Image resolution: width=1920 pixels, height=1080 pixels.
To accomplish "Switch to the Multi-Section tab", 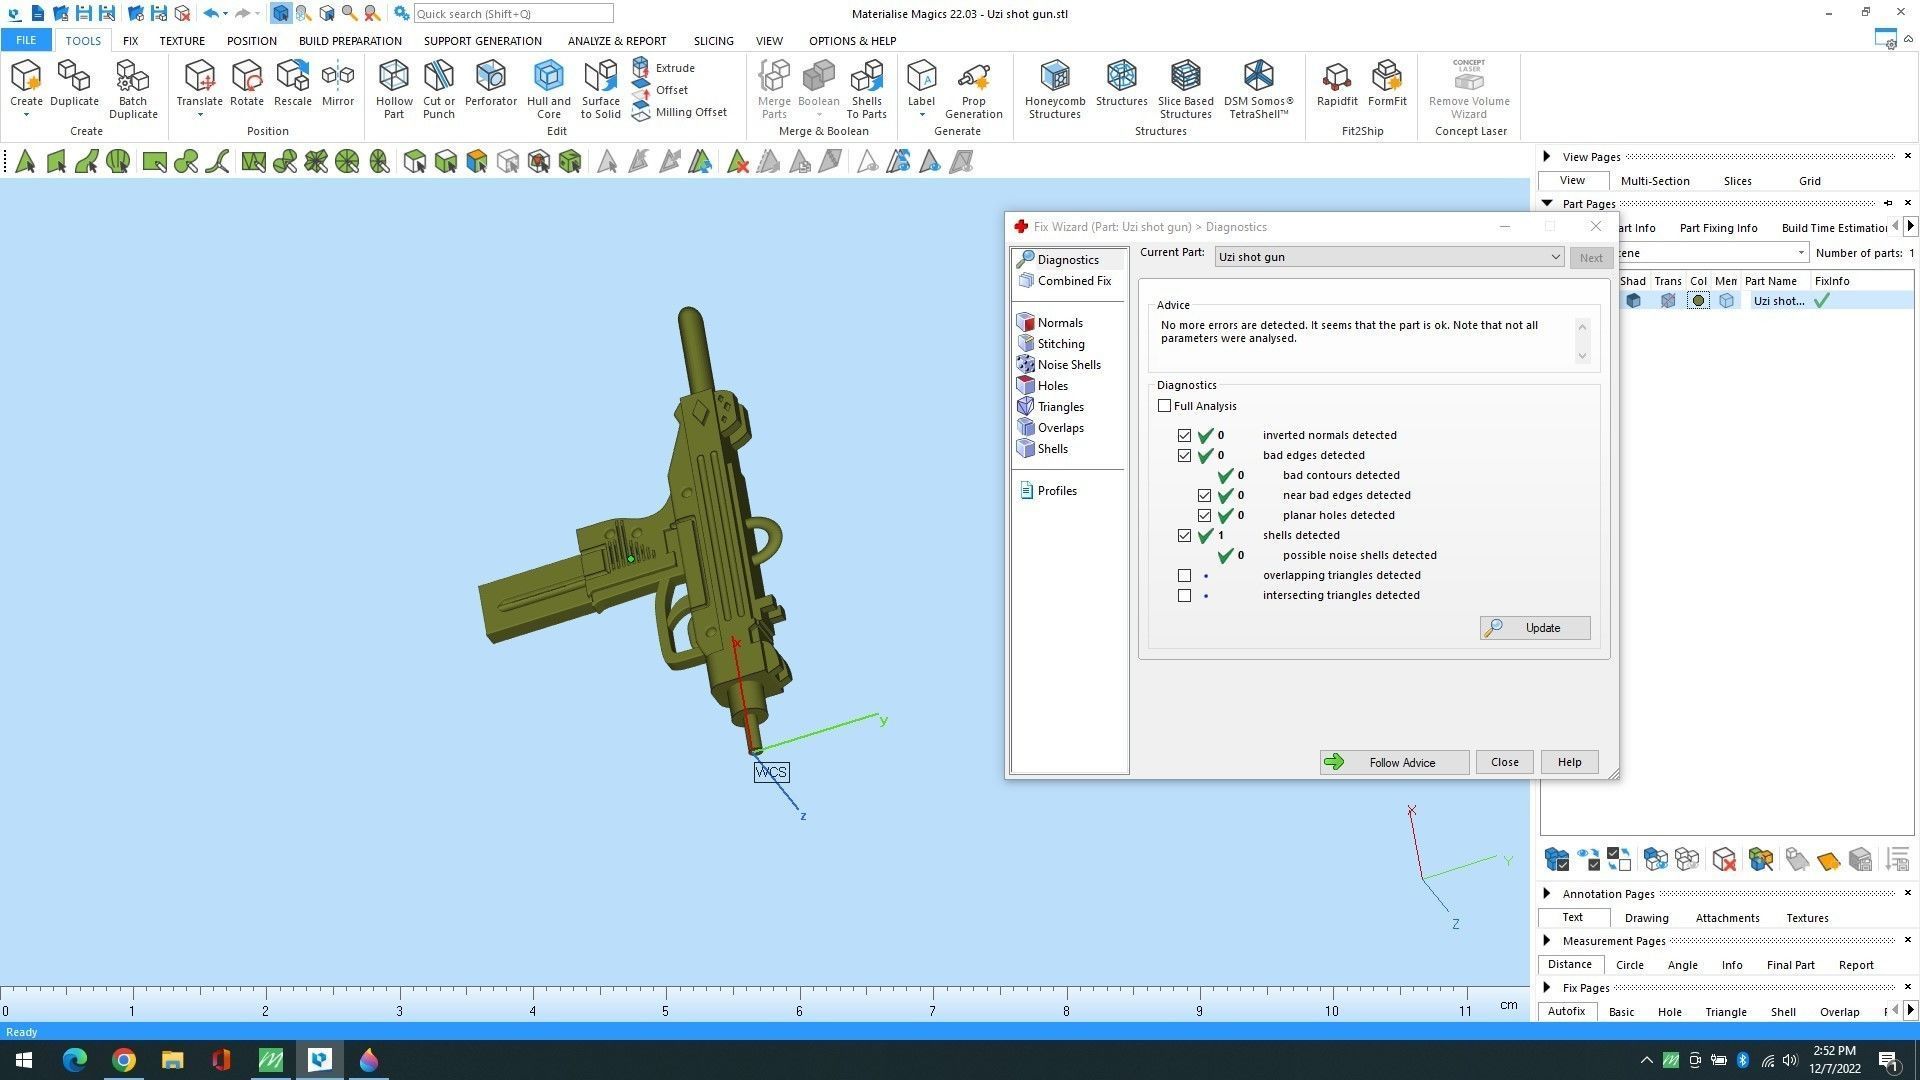I will coord(1654,181).
